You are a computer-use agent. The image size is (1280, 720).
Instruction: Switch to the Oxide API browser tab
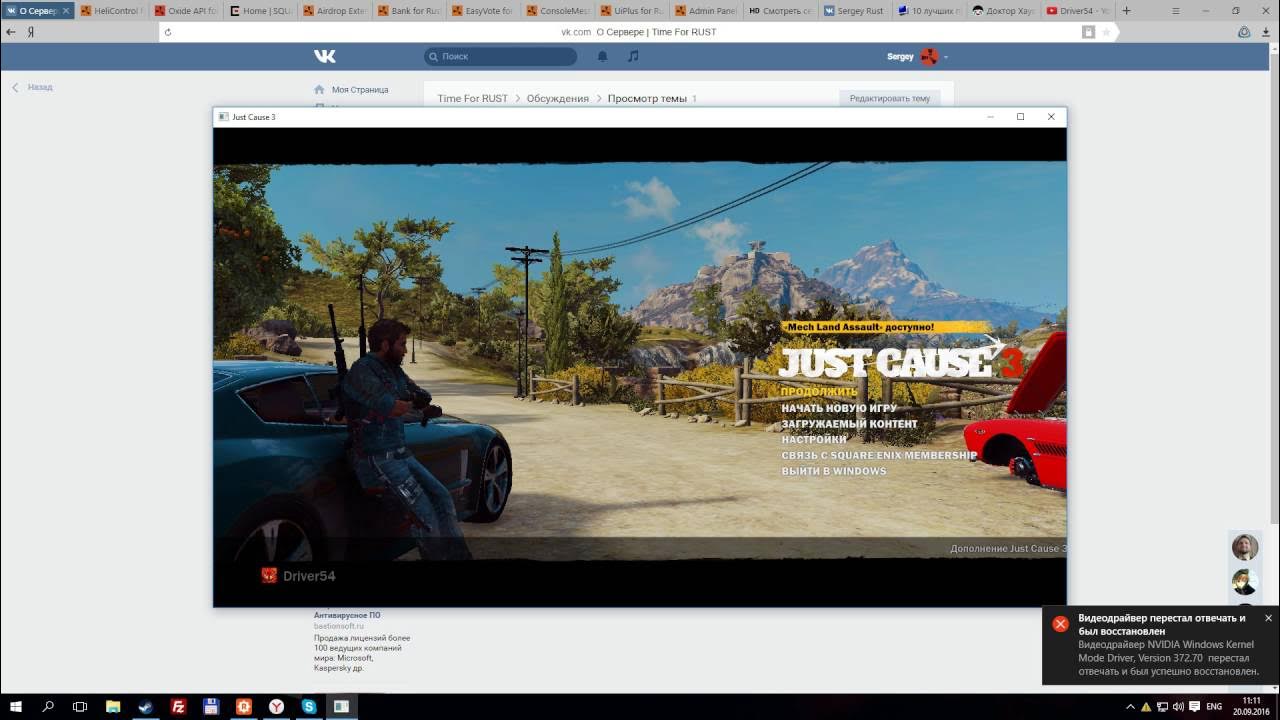[187, 11]
